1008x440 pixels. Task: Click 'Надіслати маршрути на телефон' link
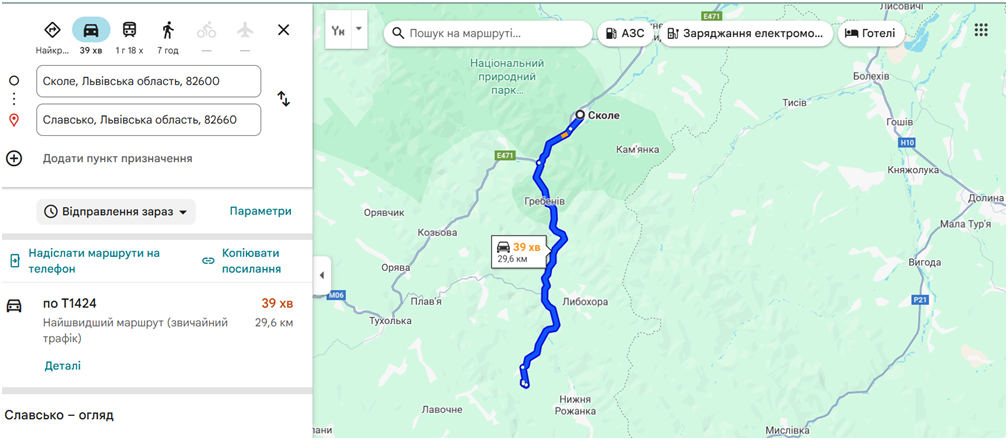(x=93, y=260)
